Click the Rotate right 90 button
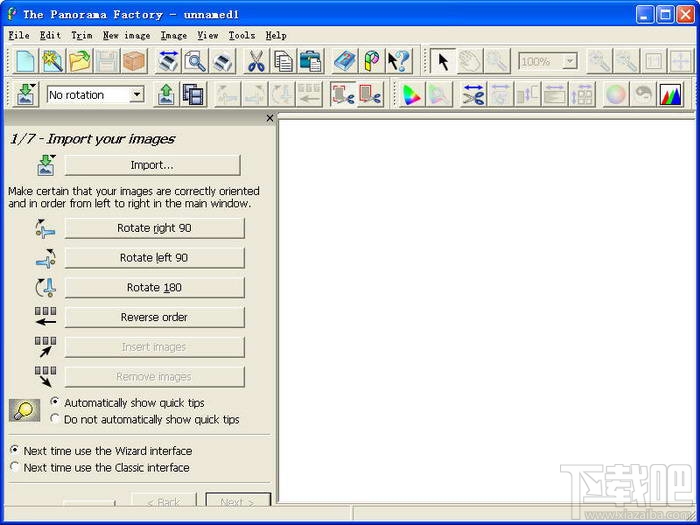 154,228
